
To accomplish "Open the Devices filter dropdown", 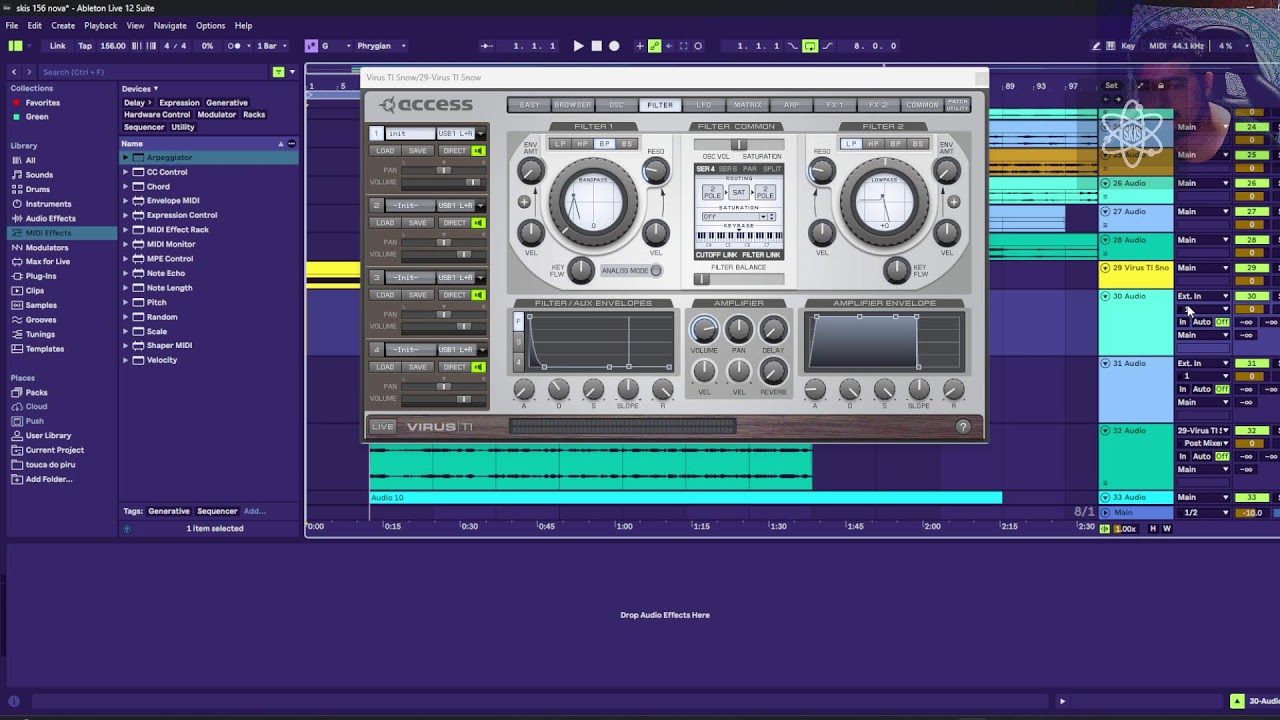I will [140, 89].
